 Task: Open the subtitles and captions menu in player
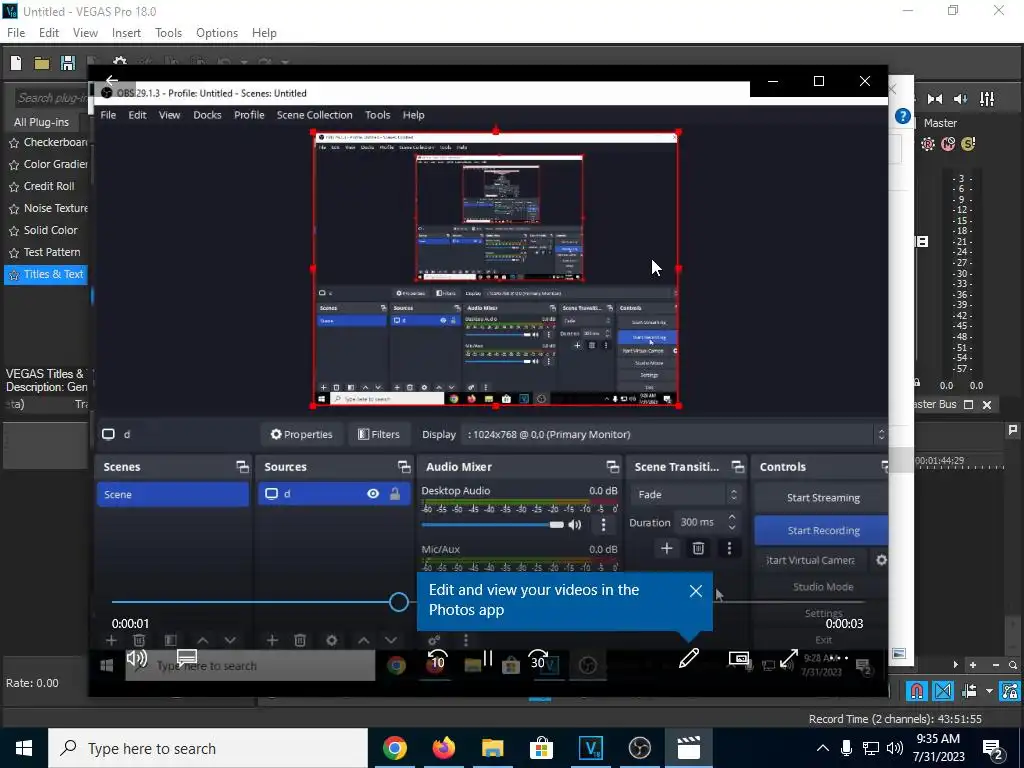pos(187,658)
